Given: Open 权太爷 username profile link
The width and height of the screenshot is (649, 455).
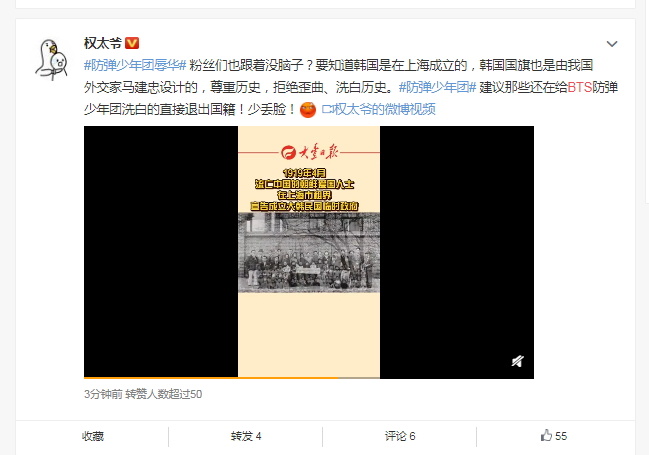Looking at the screenshot, I should (103, 43).
